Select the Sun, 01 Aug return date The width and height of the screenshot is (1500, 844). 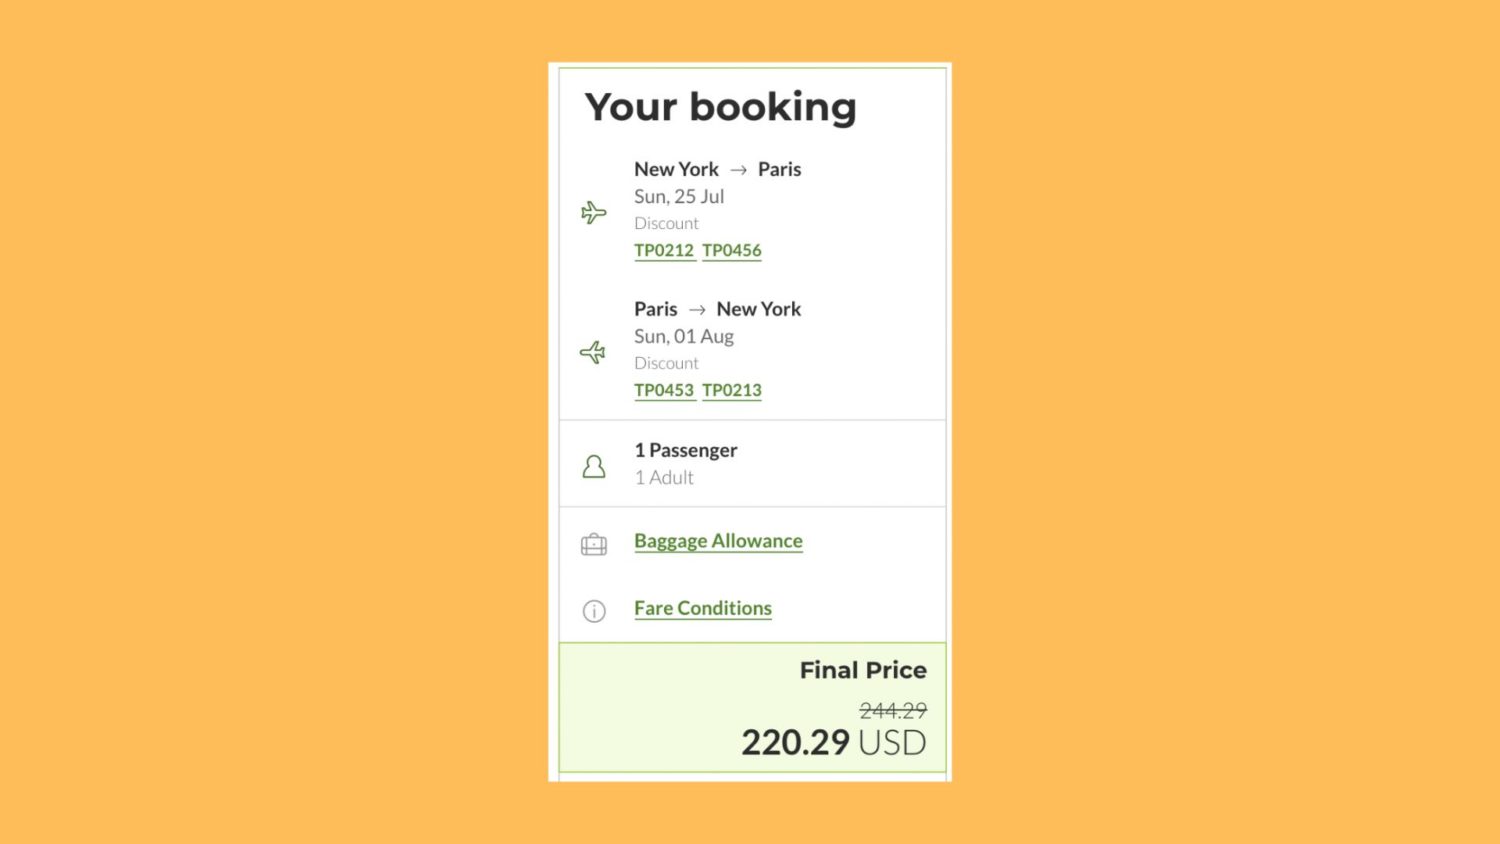(684, 336)
